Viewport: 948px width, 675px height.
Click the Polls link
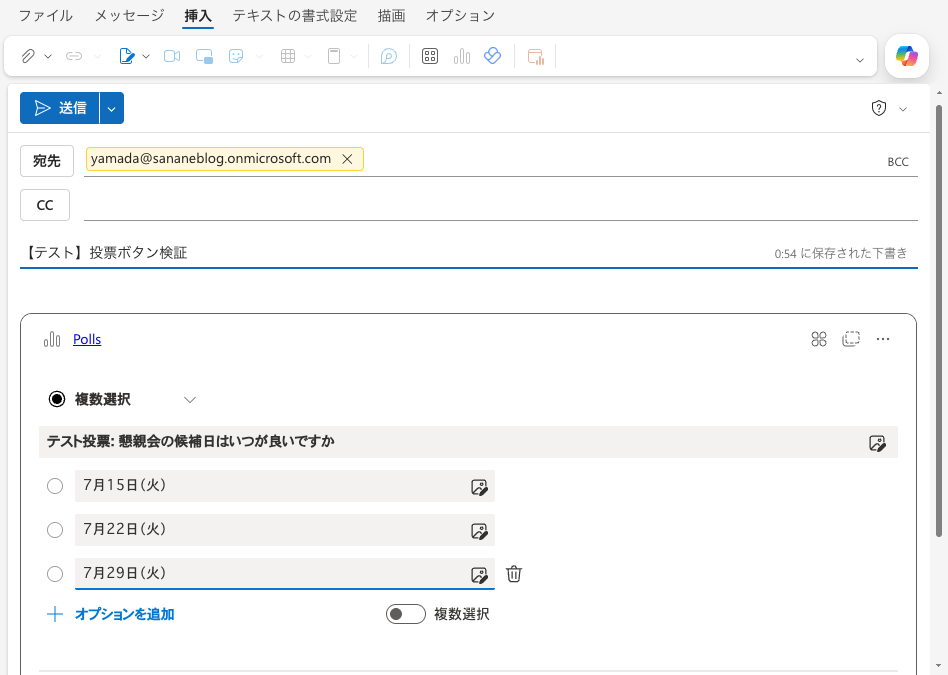click(x=87, y=339)
